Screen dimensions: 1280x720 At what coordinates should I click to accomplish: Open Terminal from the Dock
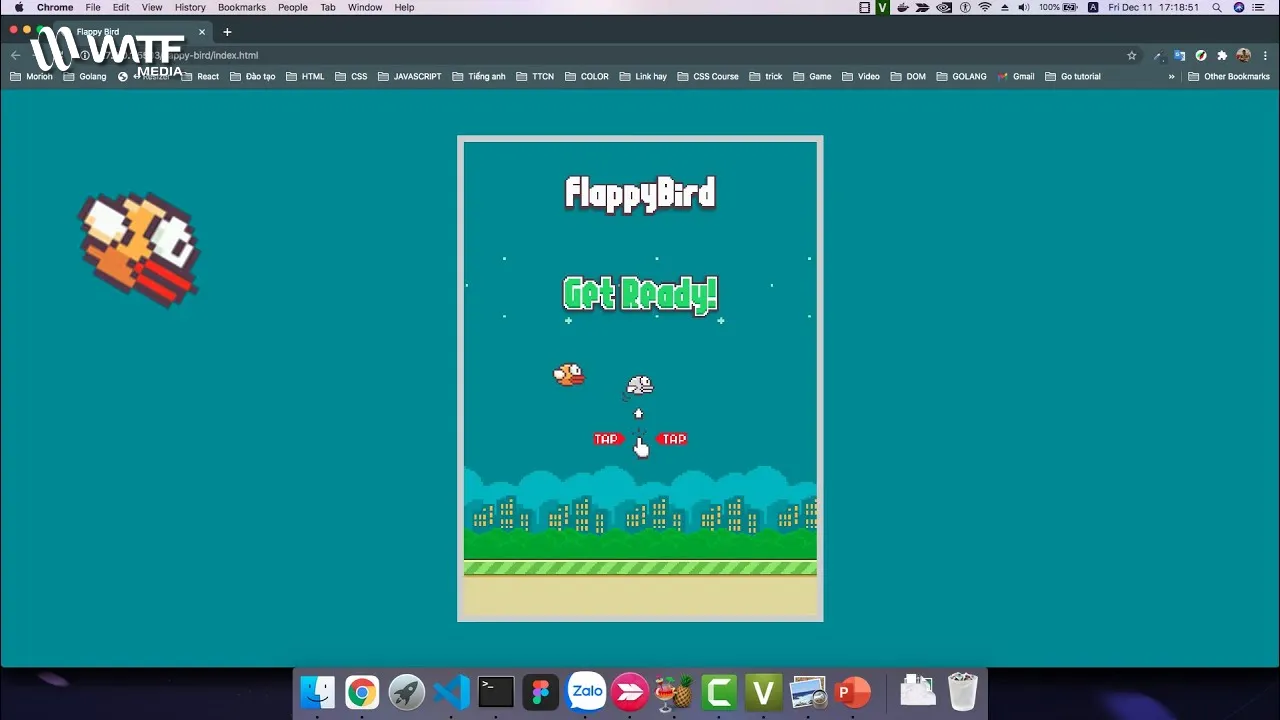[496, 692]
